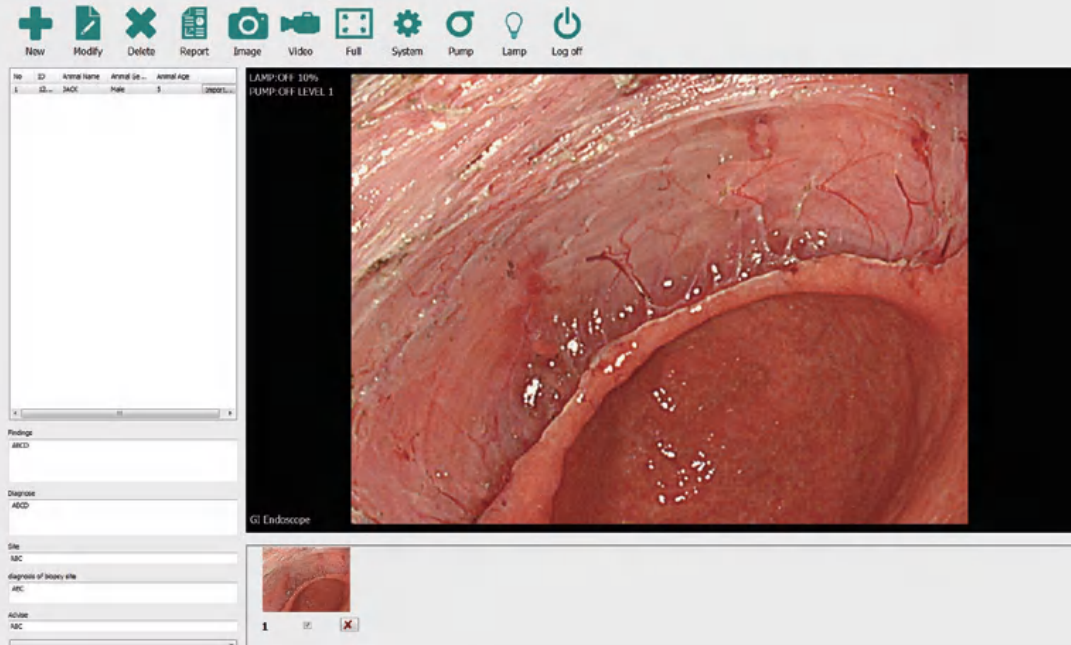Click scrollbar right arrow in patient list
This screenshot has height=645, width=1071.
[230, 413]
